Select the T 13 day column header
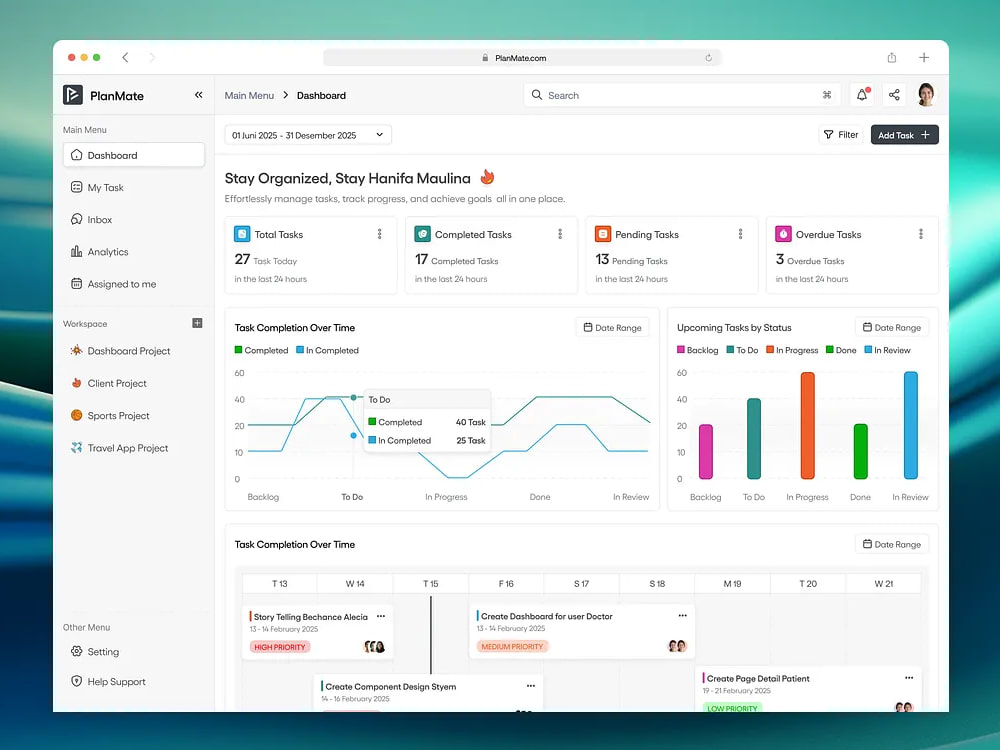The height and width of the screenshot is (750, 1000). tap(279, 584)
